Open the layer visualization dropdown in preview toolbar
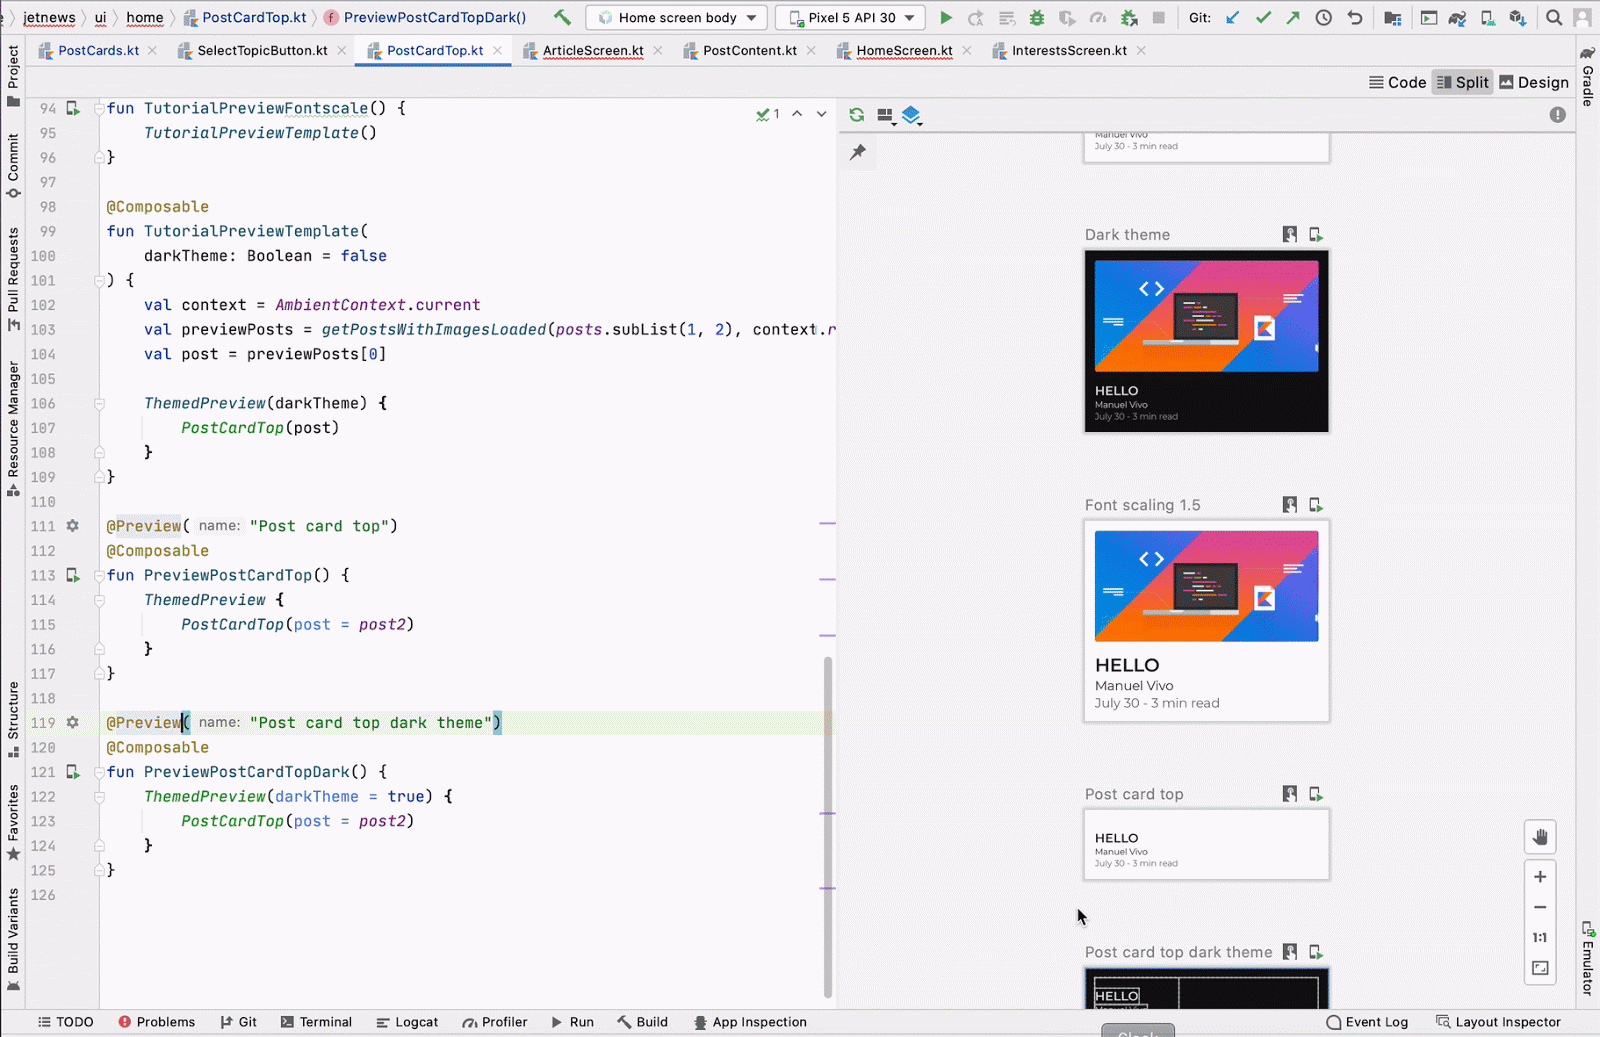 (x=911, y=115)
